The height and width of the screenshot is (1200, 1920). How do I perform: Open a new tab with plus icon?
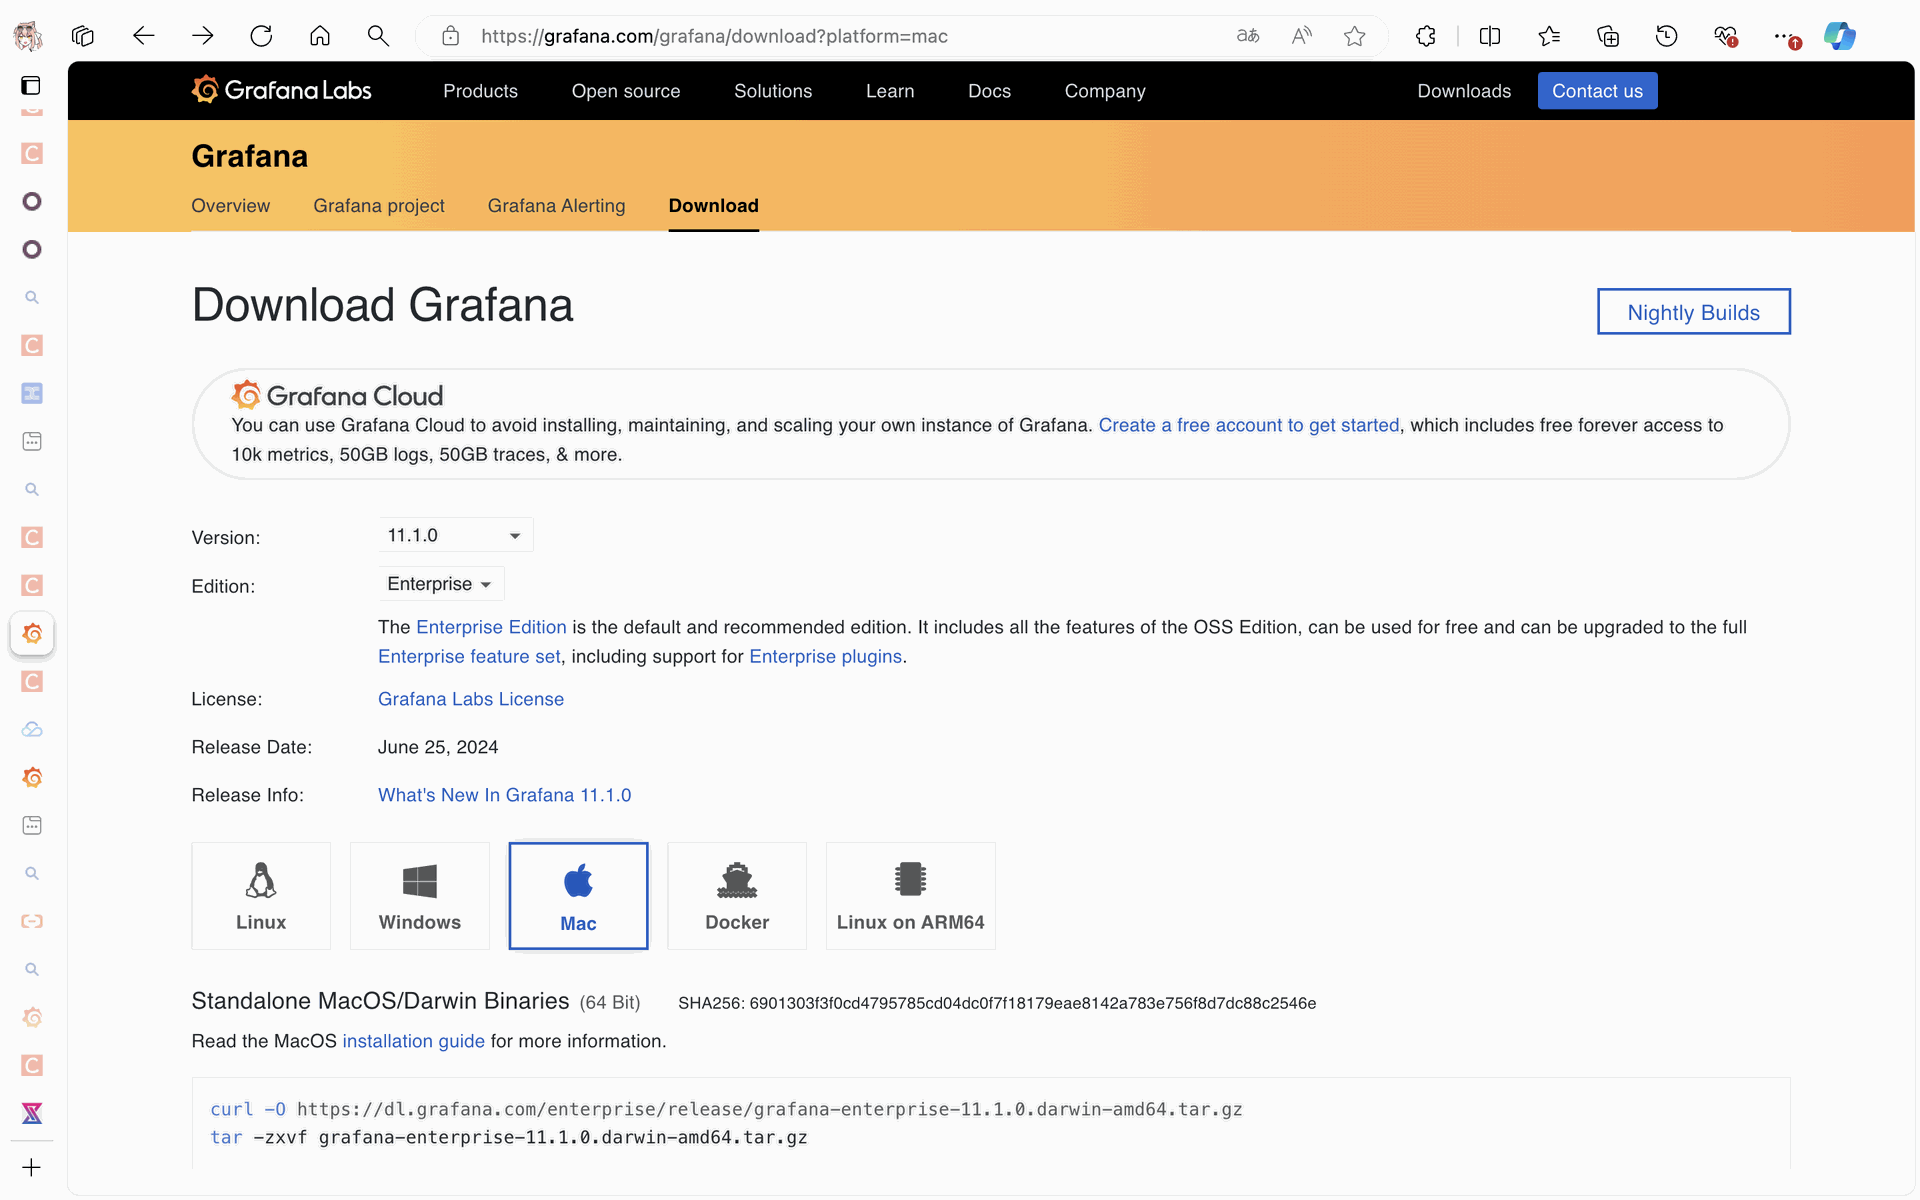pyautogui.click(x=32, y=1167)
